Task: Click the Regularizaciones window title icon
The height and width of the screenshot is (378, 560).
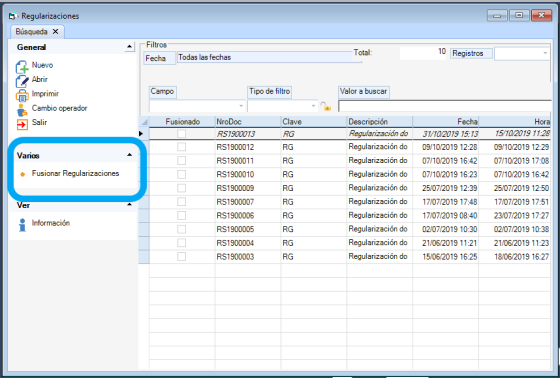Action: (13, 16)
